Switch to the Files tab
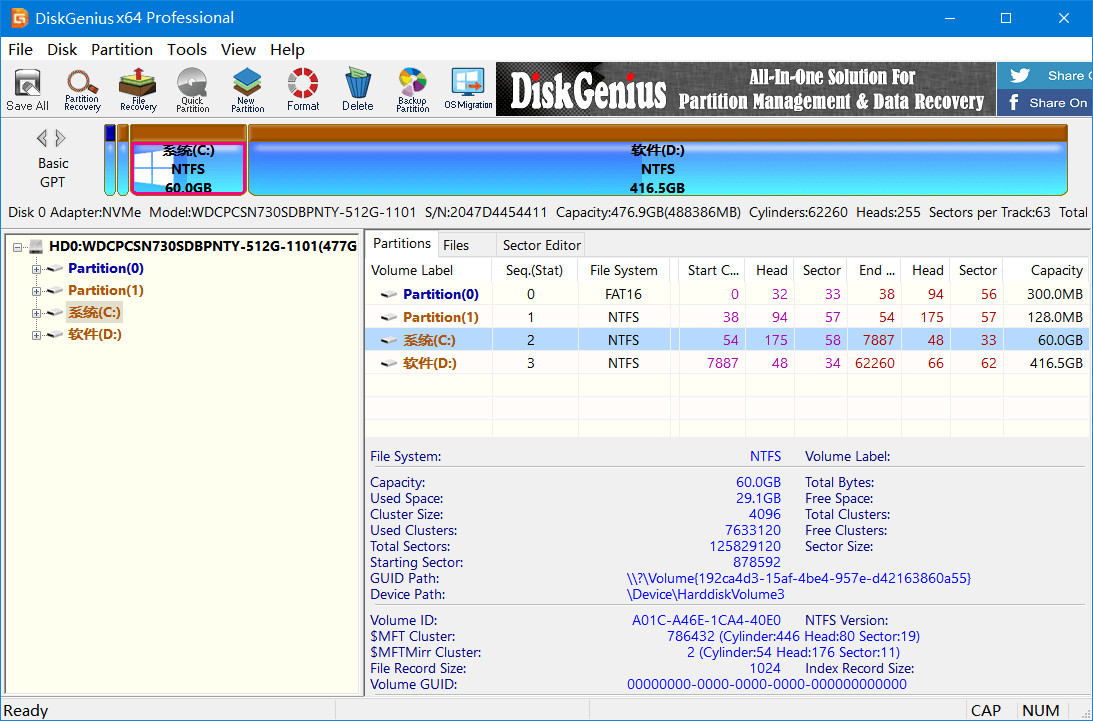The width and height of the screenshot is (1093, 721). (x=456, y=245)
